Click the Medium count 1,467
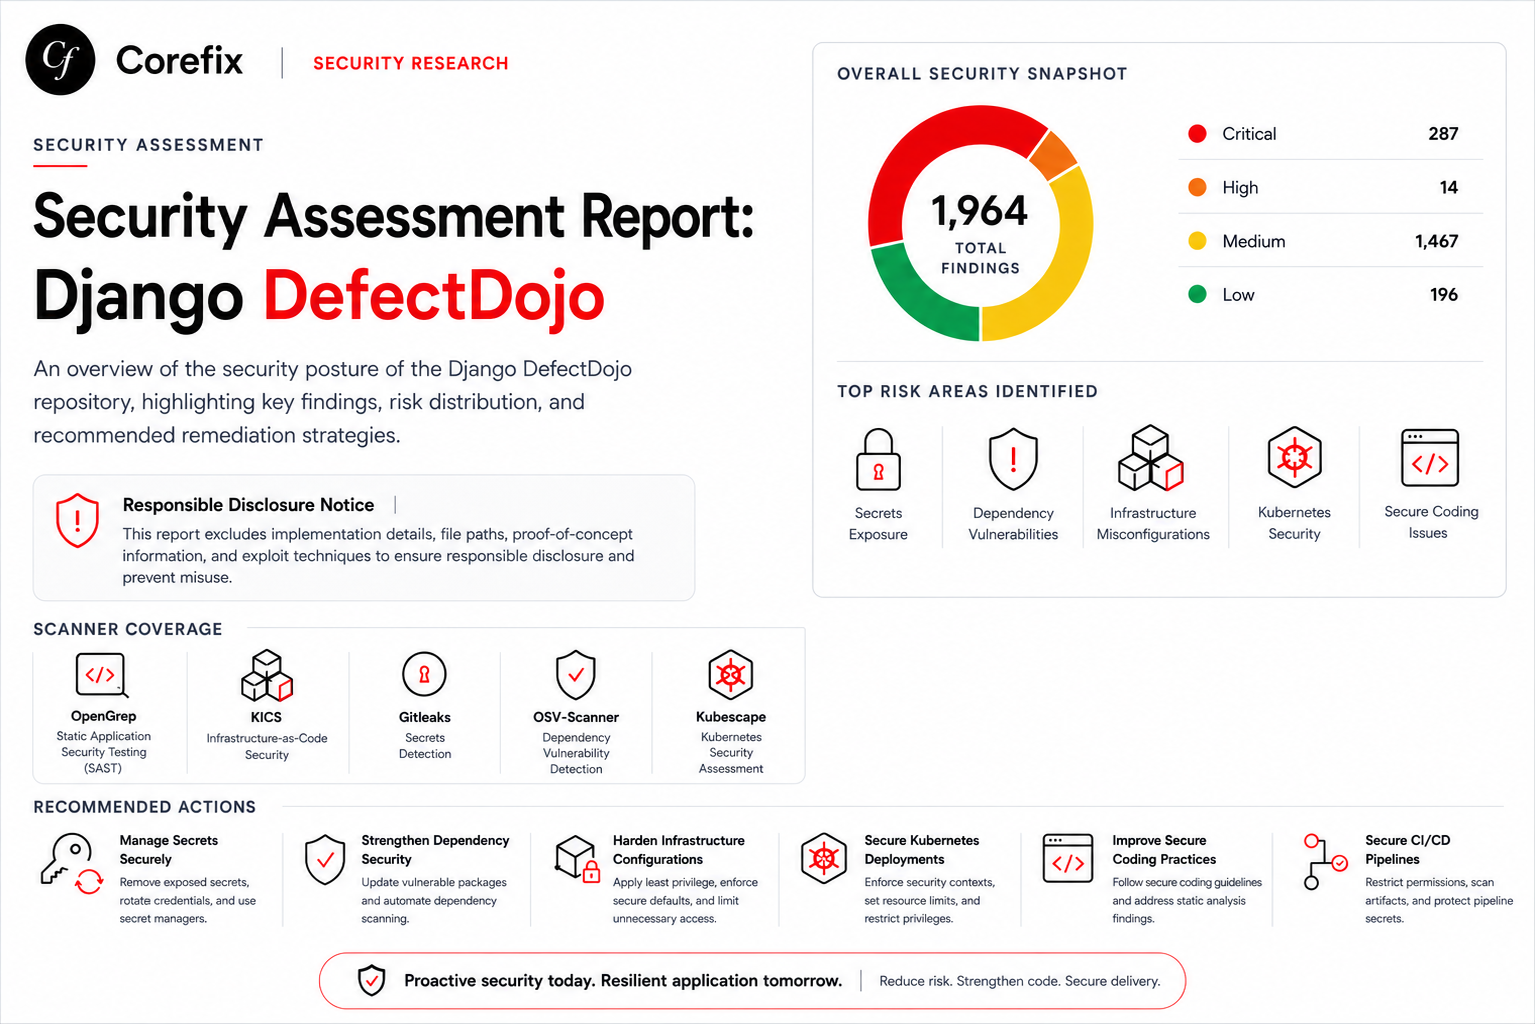 (x=1436, y=241)
